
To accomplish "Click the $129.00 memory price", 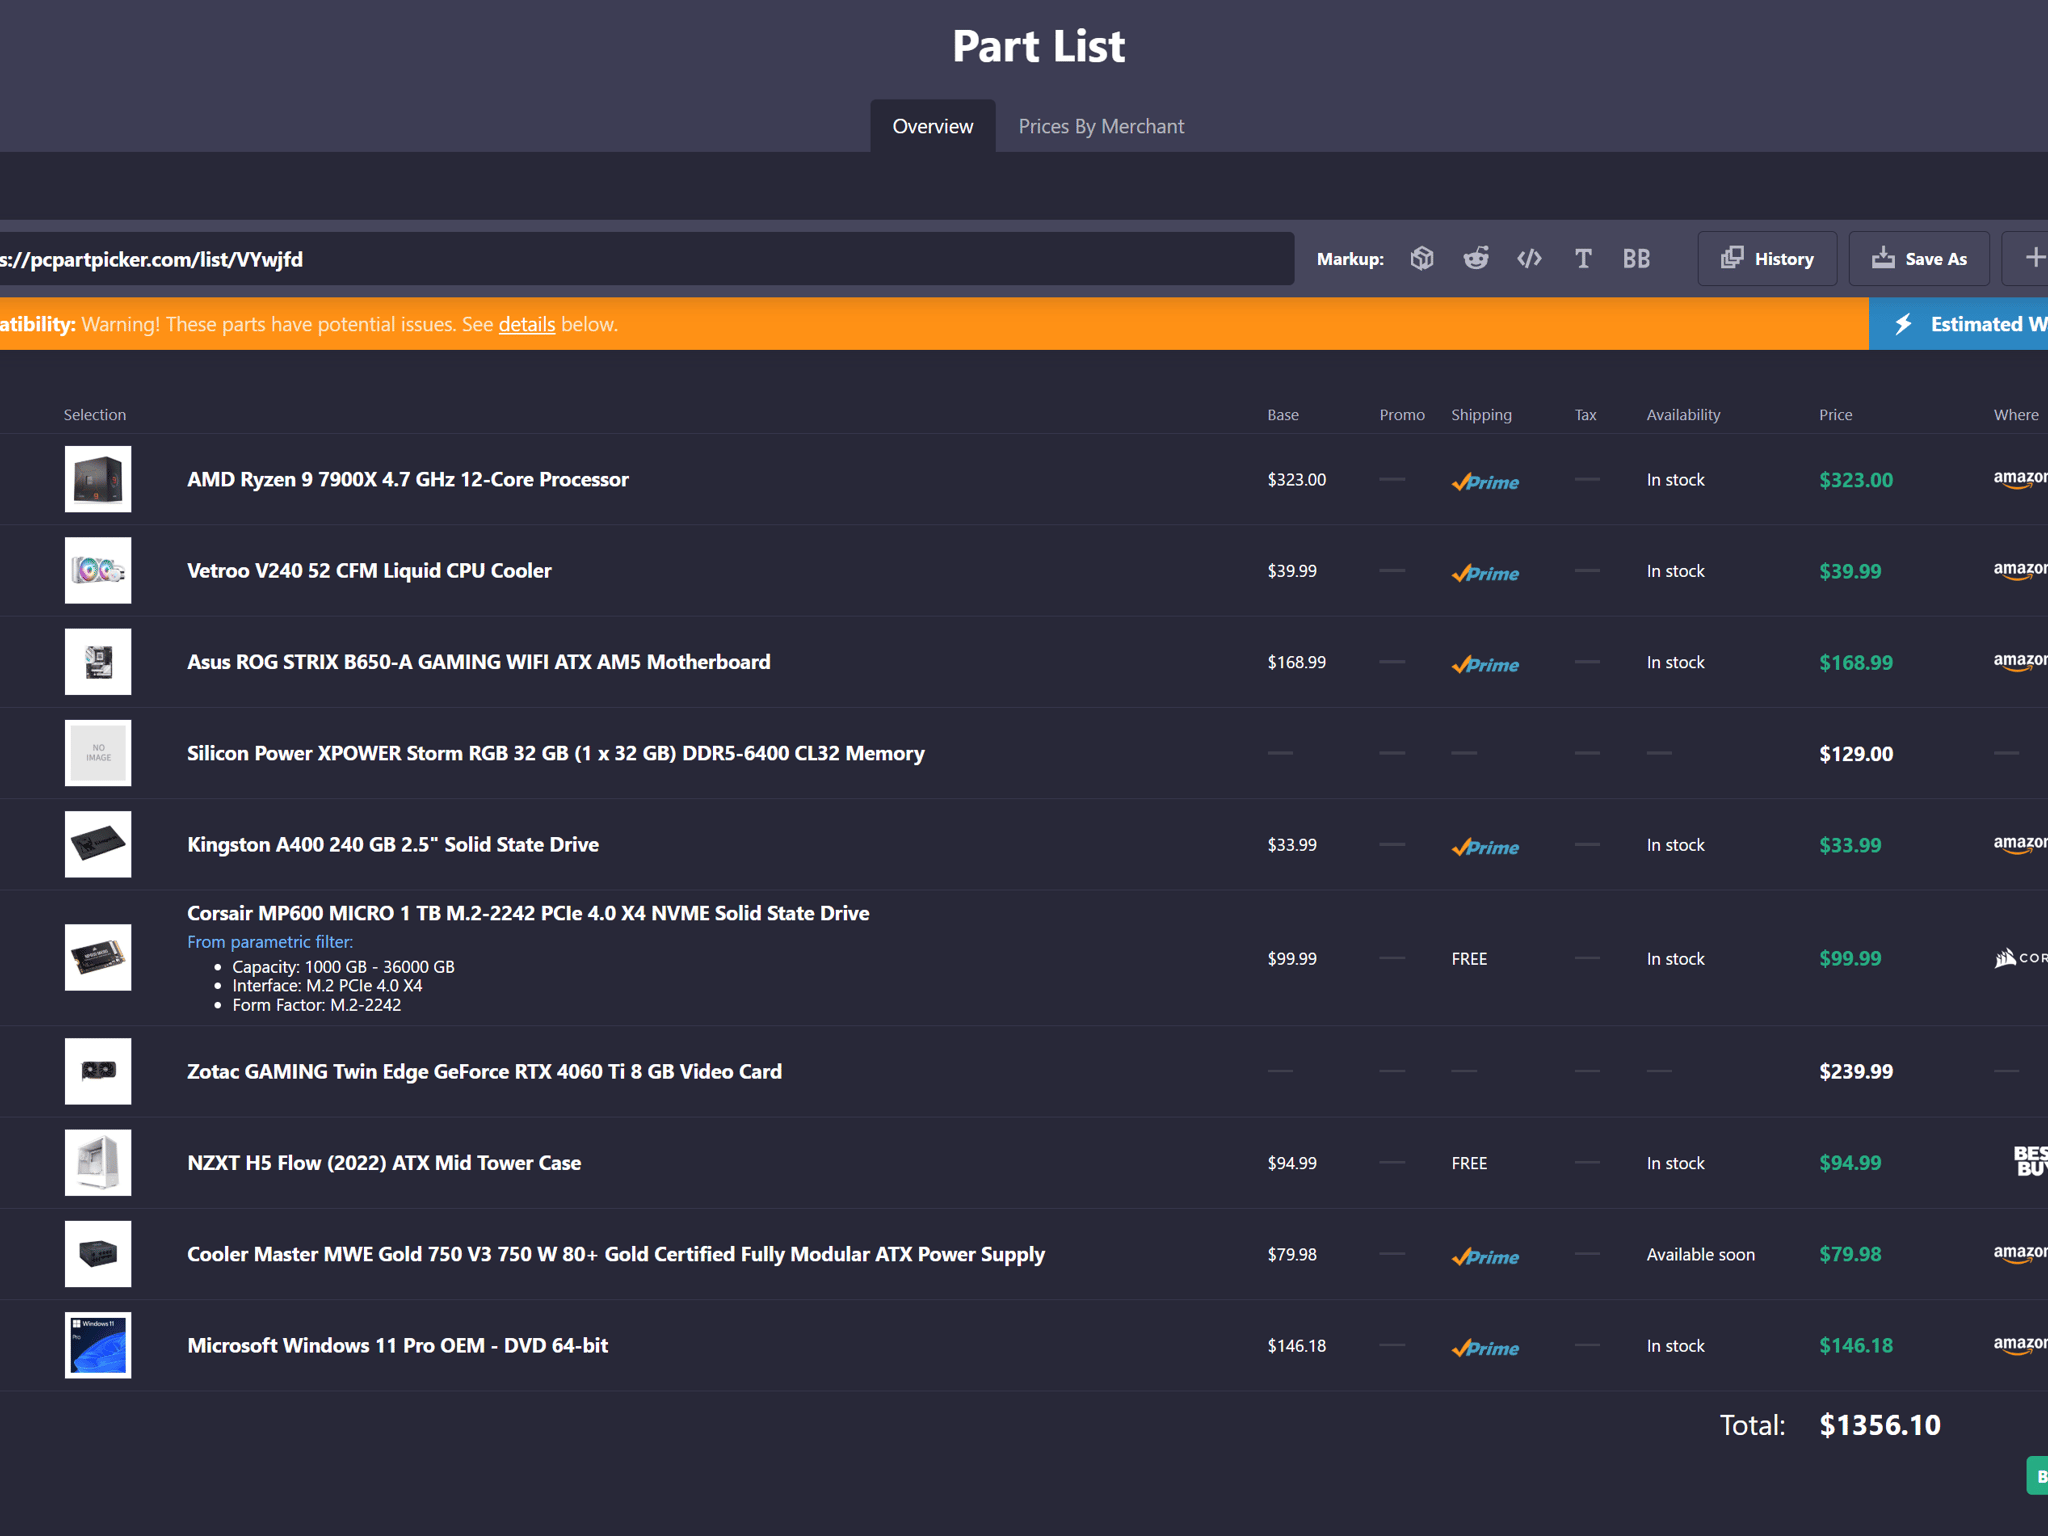I will (1856, 754).
